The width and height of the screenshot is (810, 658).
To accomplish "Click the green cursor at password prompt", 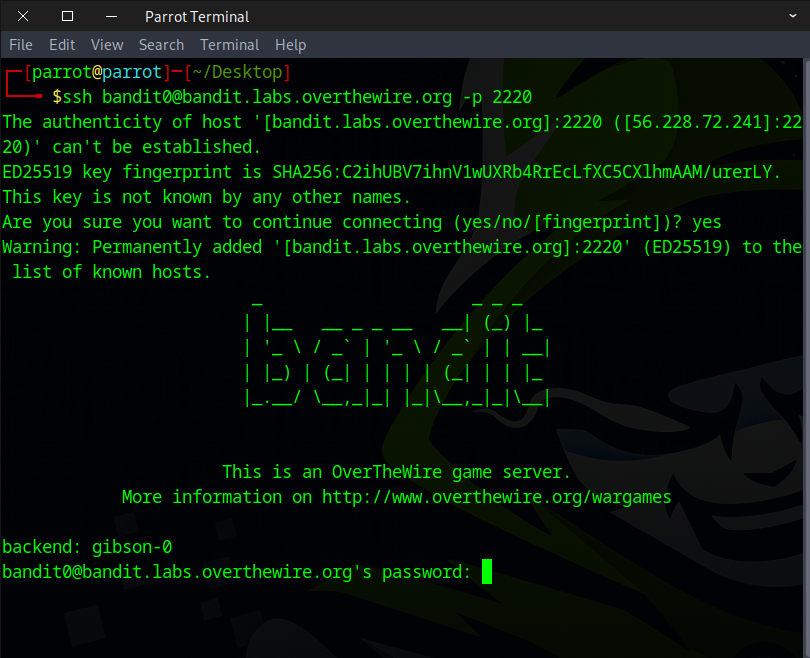I will click(487, 572).
